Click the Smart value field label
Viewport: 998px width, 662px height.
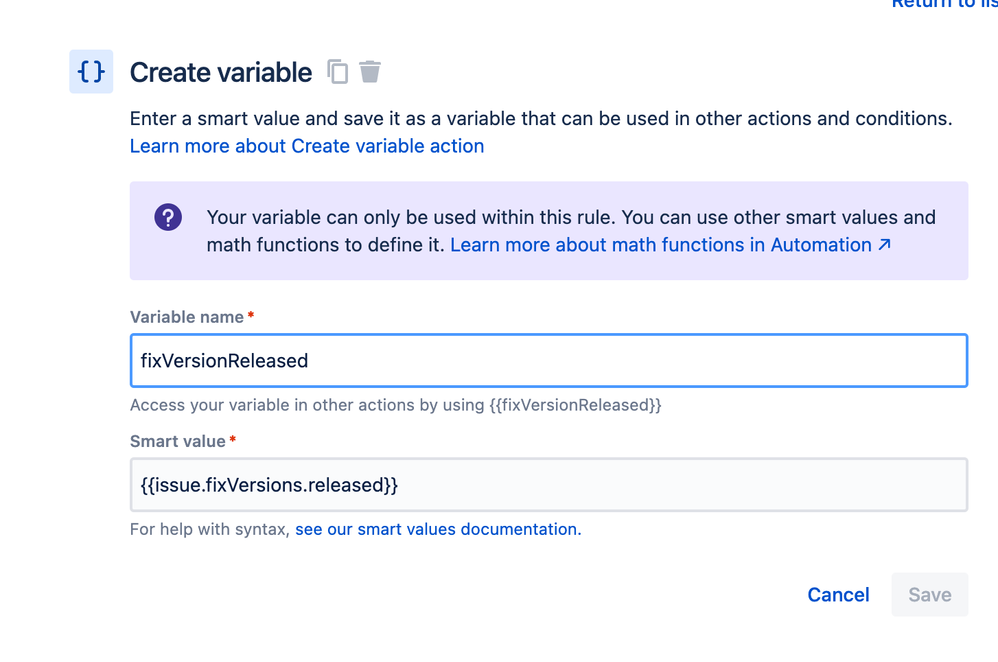177,441
